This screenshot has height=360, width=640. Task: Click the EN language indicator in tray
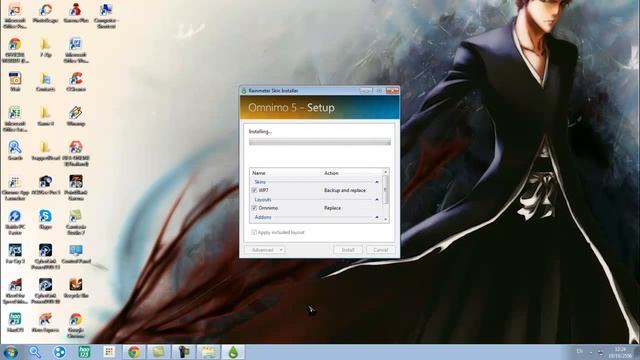point(580,351)
